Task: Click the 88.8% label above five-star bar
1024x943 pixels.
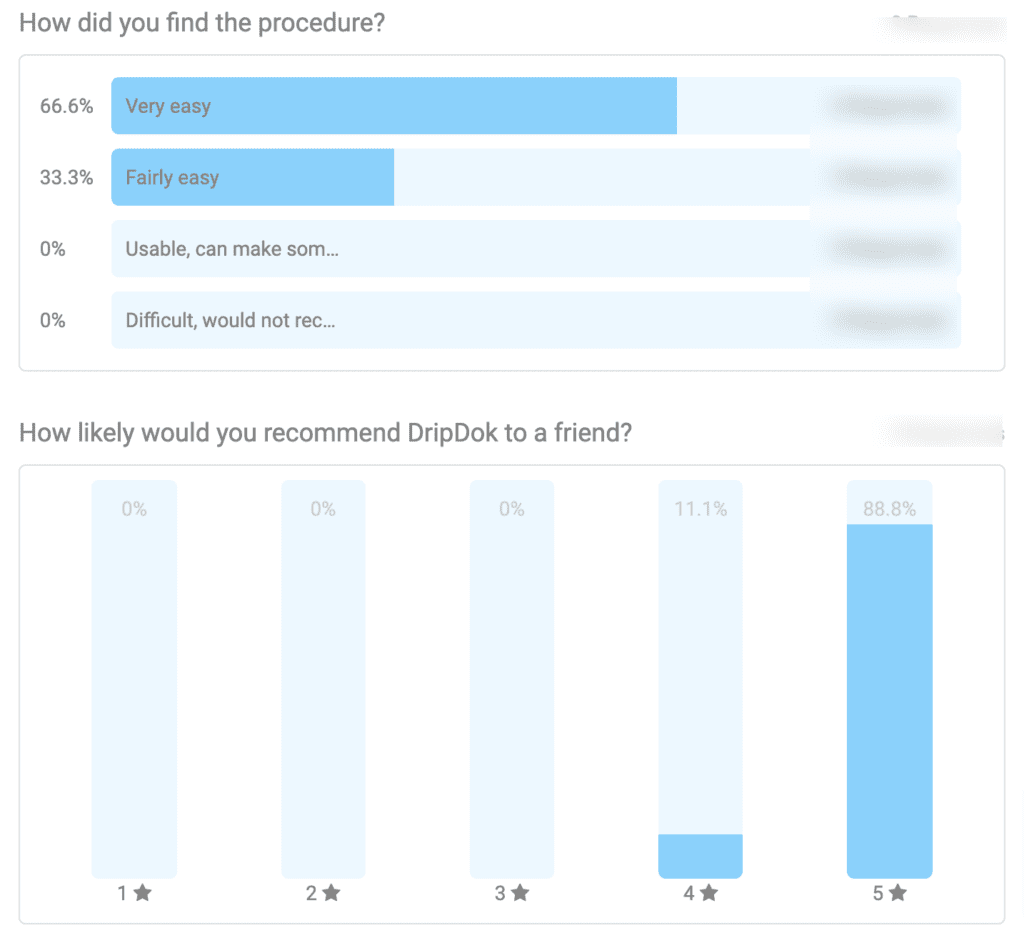Action: [889, 509]
